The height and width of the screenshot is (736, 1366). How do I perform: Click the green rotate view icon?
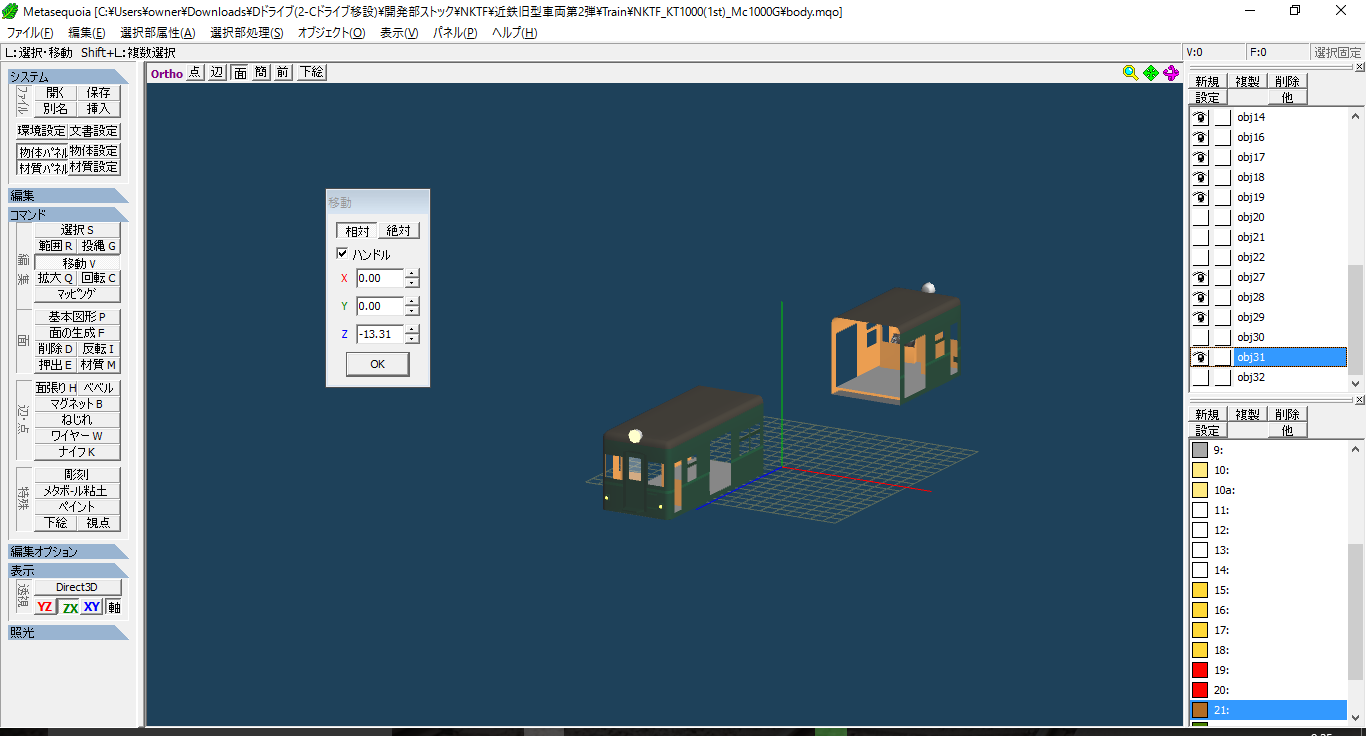1151,73
